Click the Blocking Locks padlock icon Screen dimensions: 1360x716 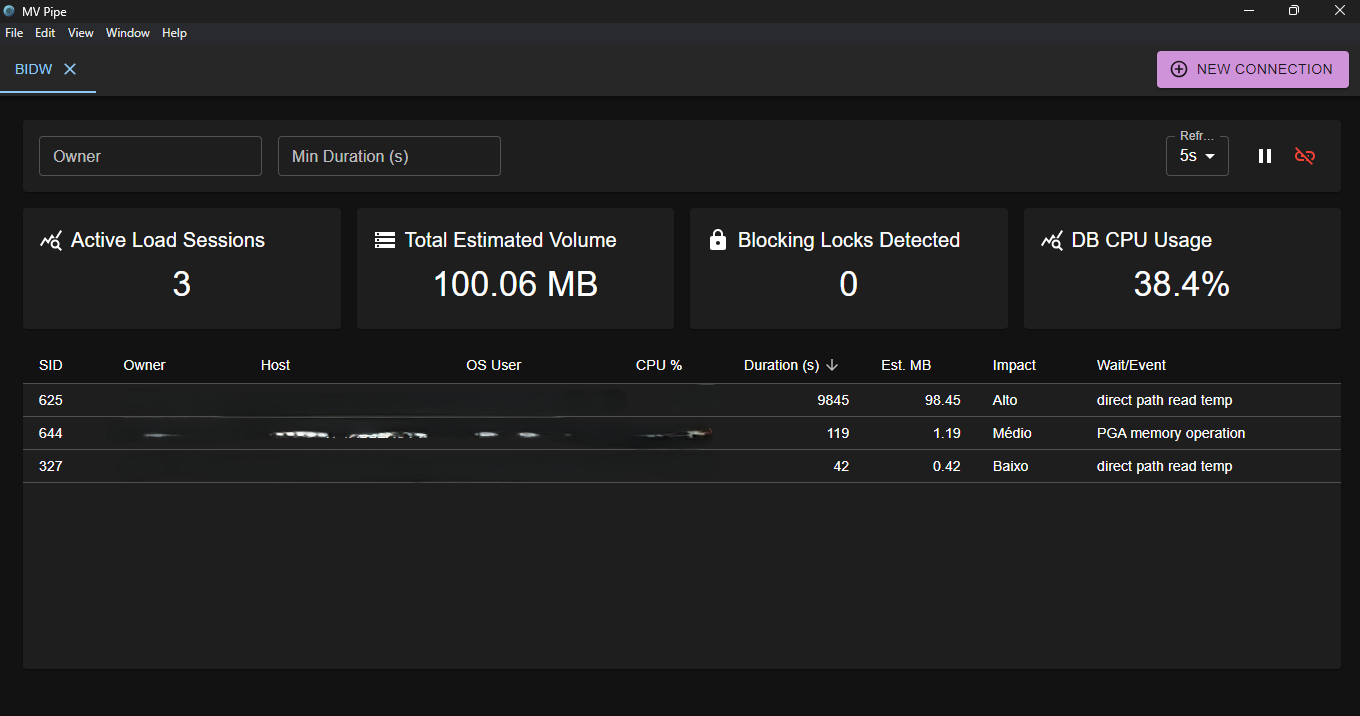tap(717, 240)
